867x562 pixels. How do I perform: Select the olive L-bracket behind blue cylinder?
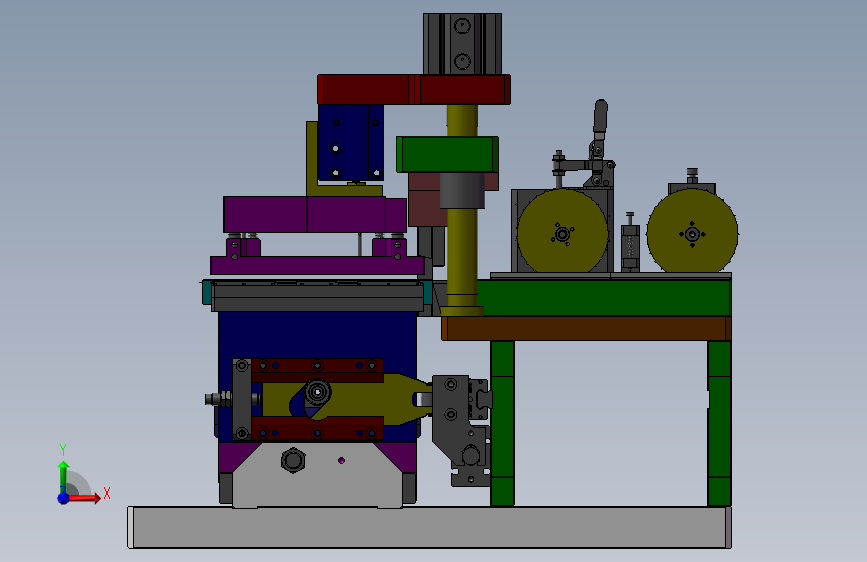(x=312, y=159)
